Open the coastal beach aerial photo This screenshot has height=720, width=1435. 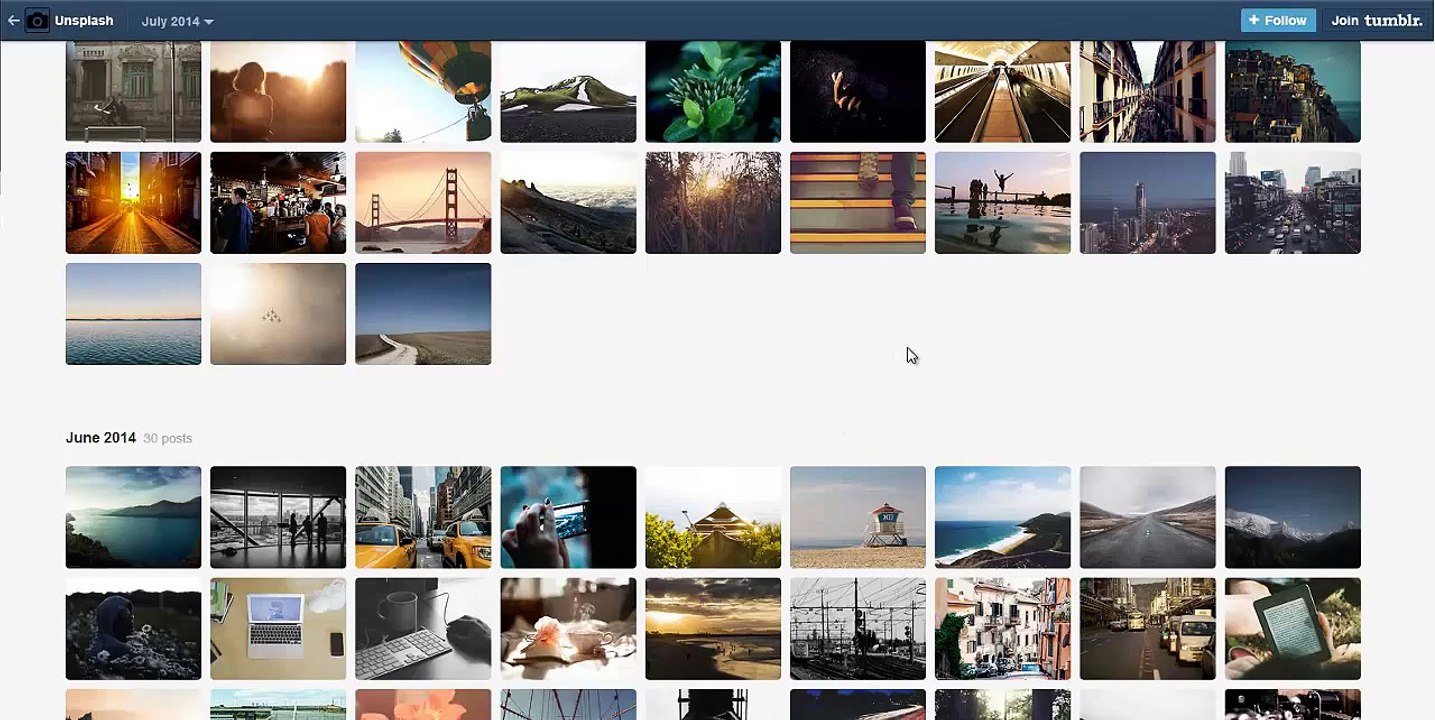pos(1003,517)
